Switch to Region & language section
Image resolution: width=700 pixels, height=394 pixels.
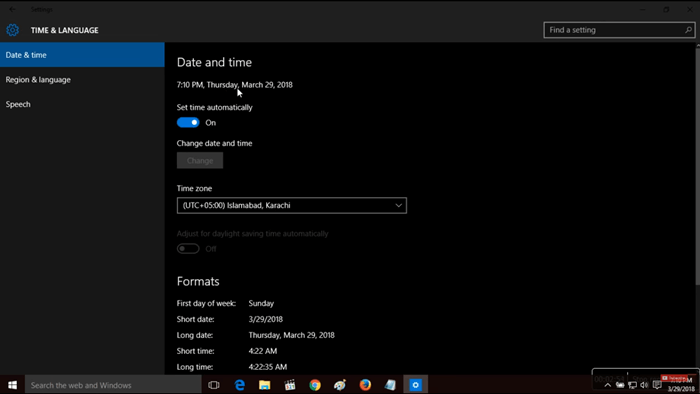pos(82,79)
